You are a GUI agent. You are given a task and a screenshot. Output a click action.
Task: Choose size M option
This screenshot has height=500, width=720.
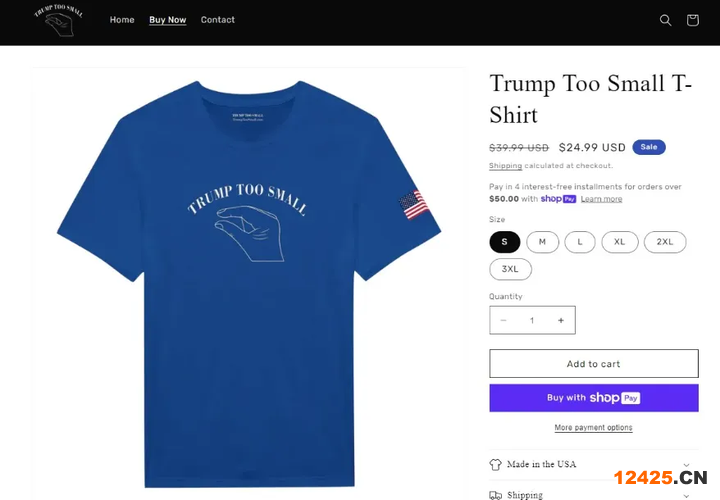[x=542, y=242]
